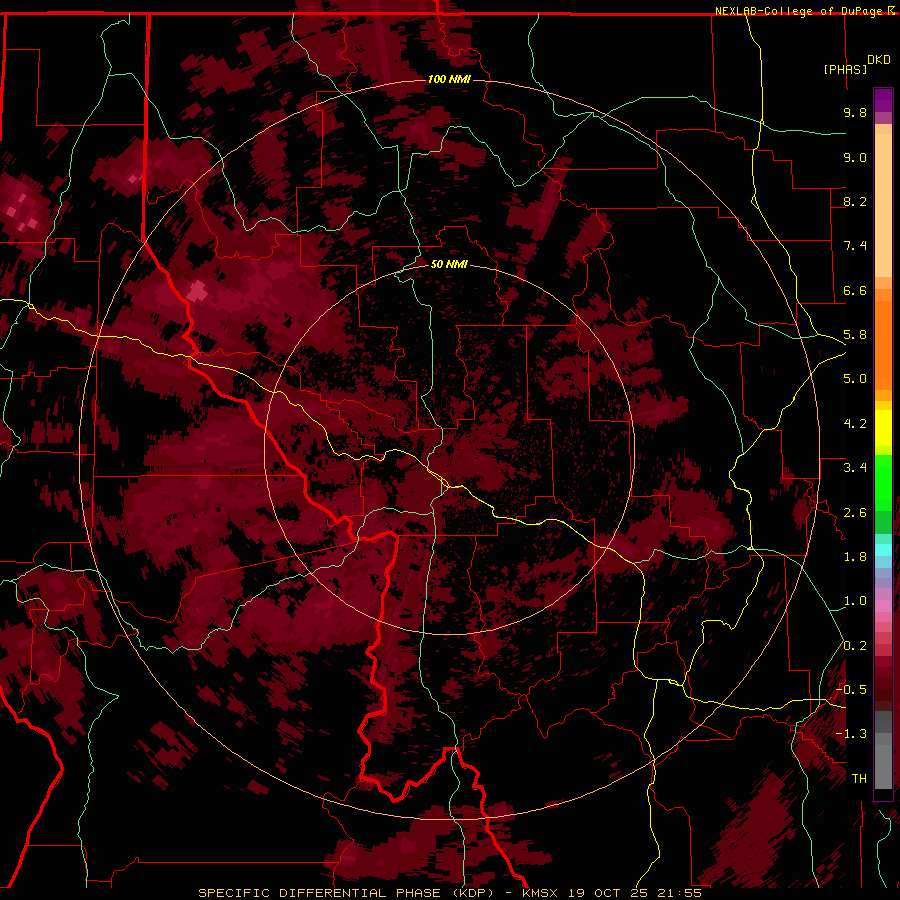Click the bright green segment of the color bar
The width and height of the screenshot is (900, 900).
883,483
